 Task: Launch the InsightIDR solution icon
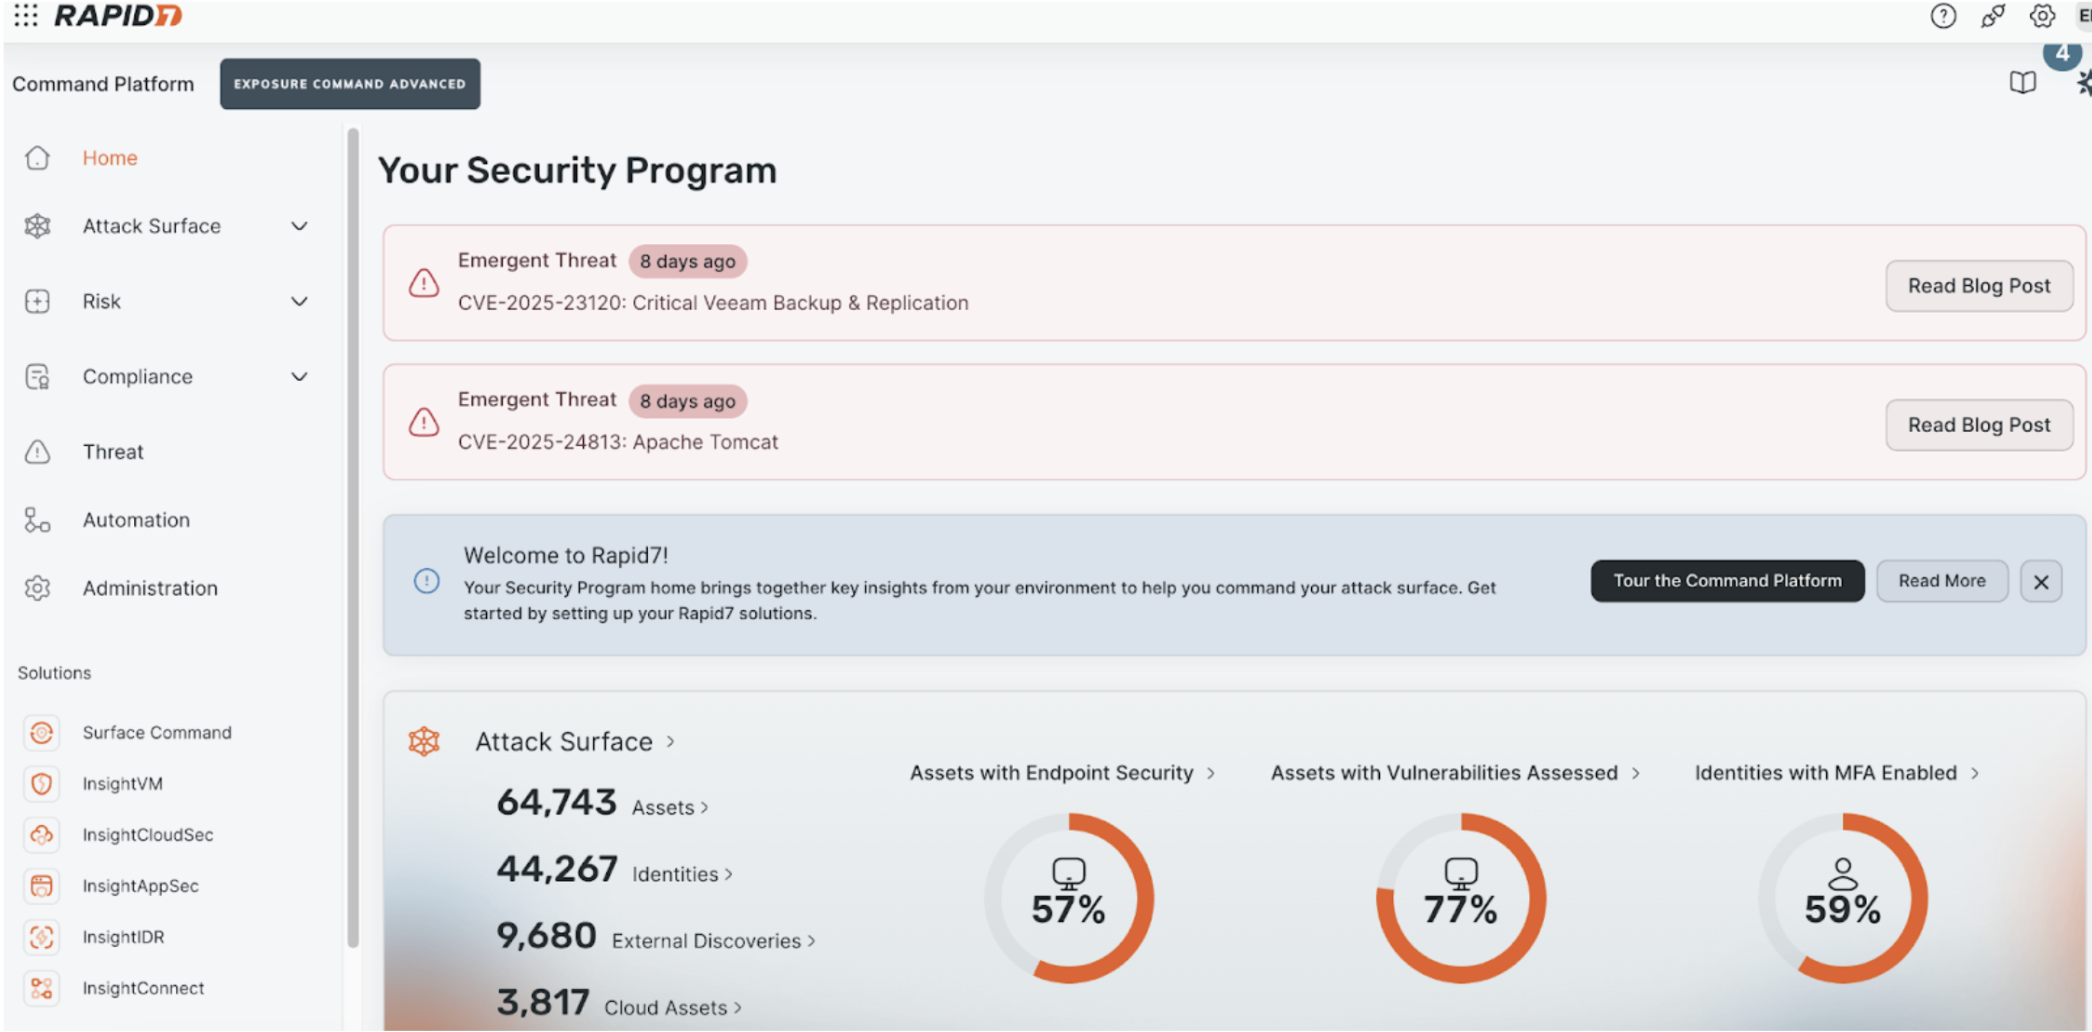coord(42,937)
